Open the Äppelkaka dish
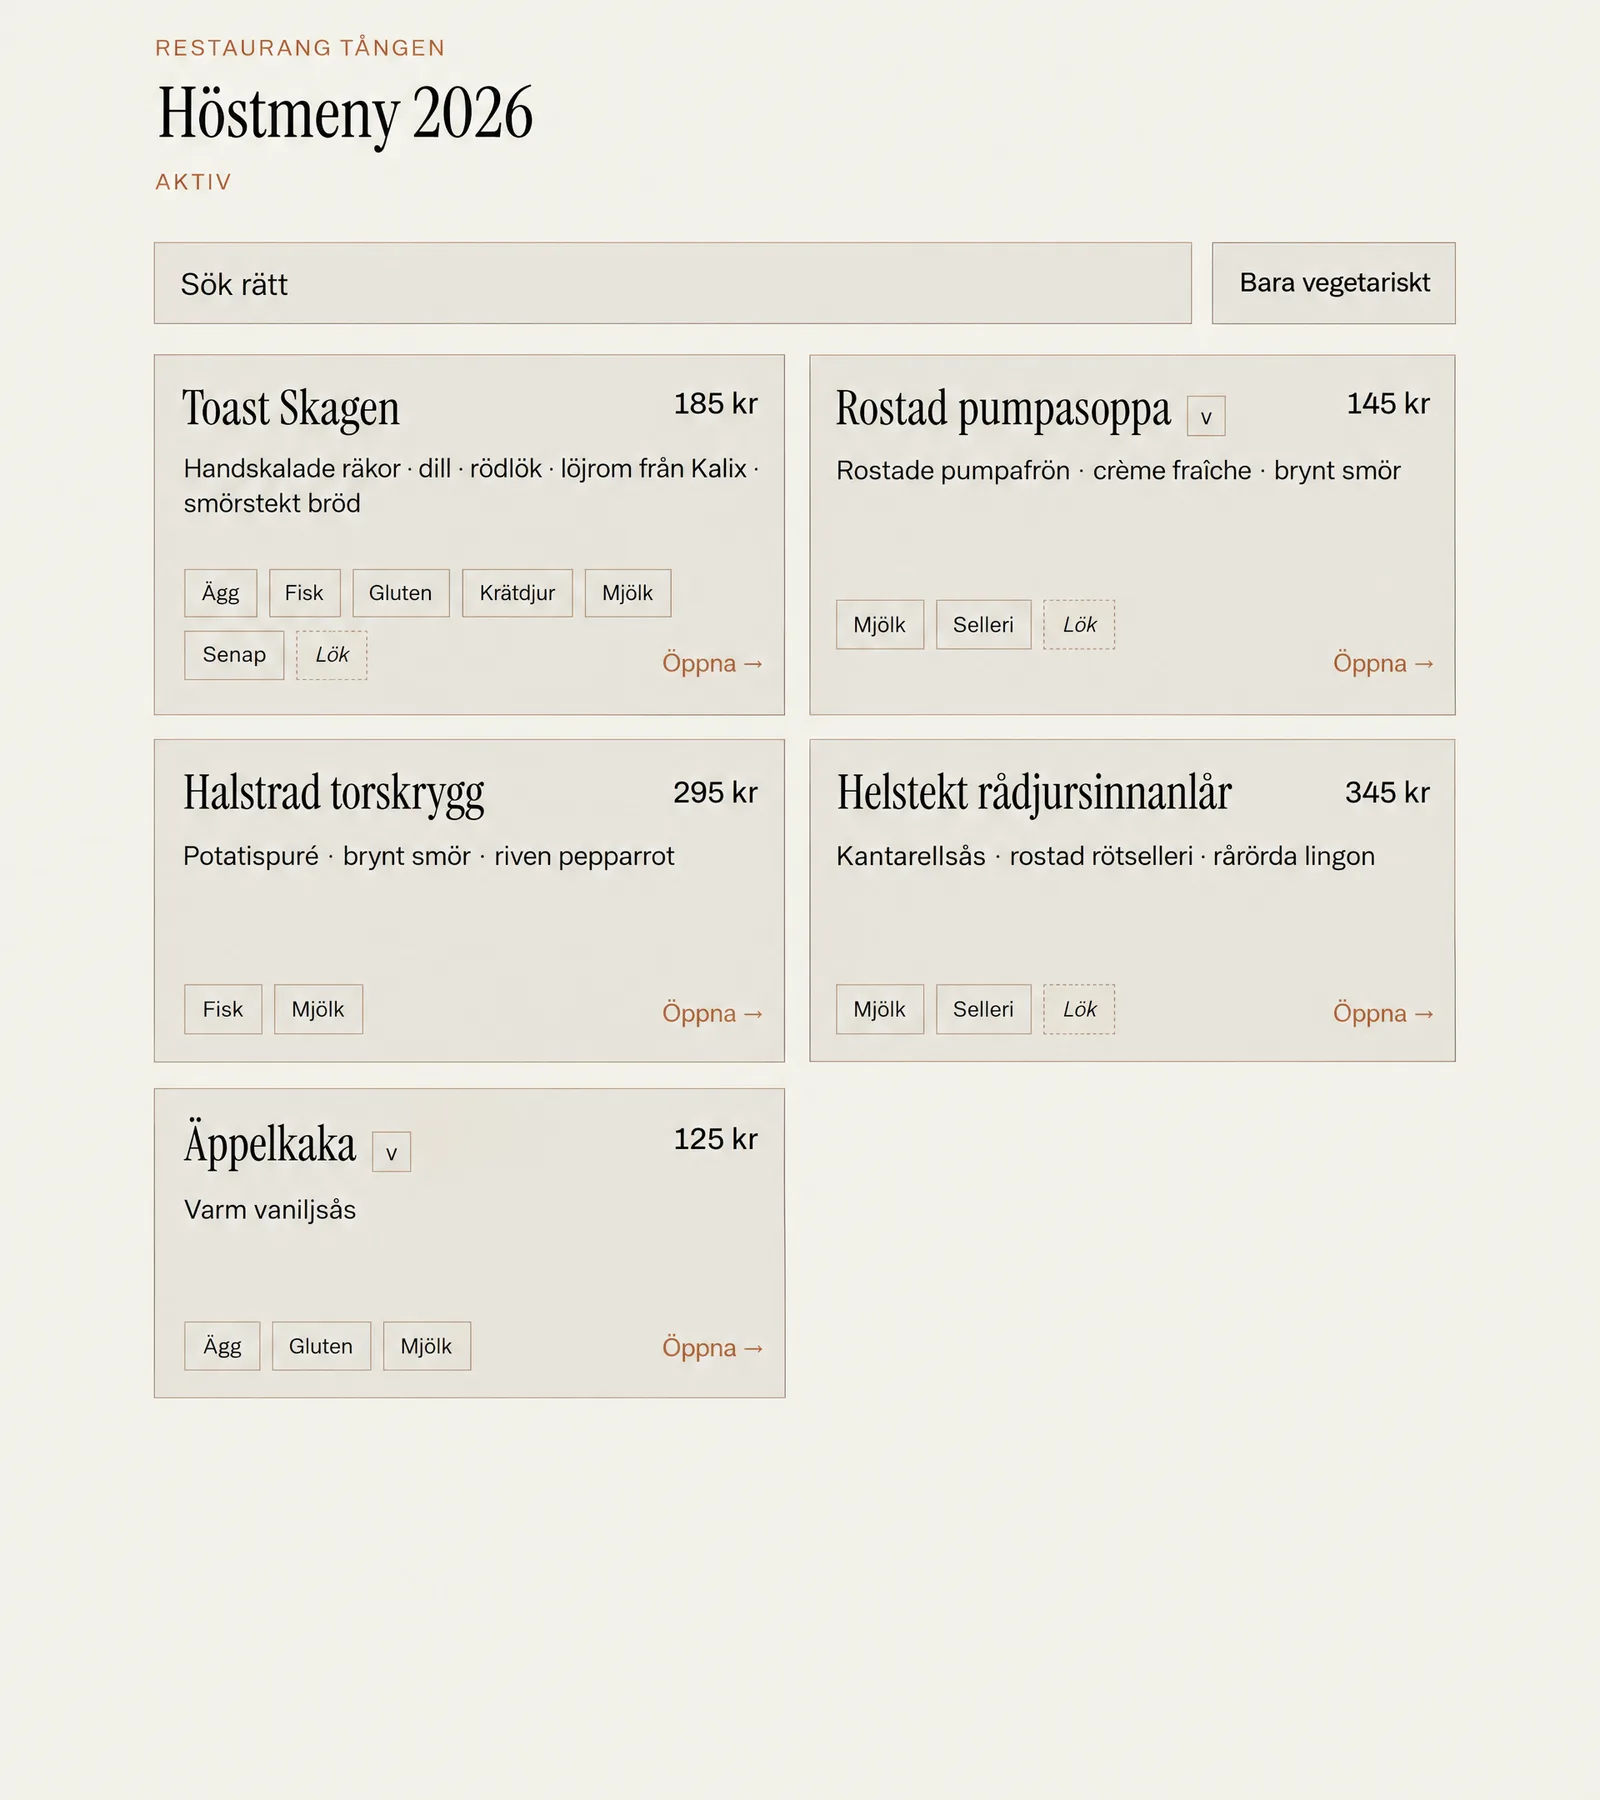1600x1800 pixels. 712,1347
